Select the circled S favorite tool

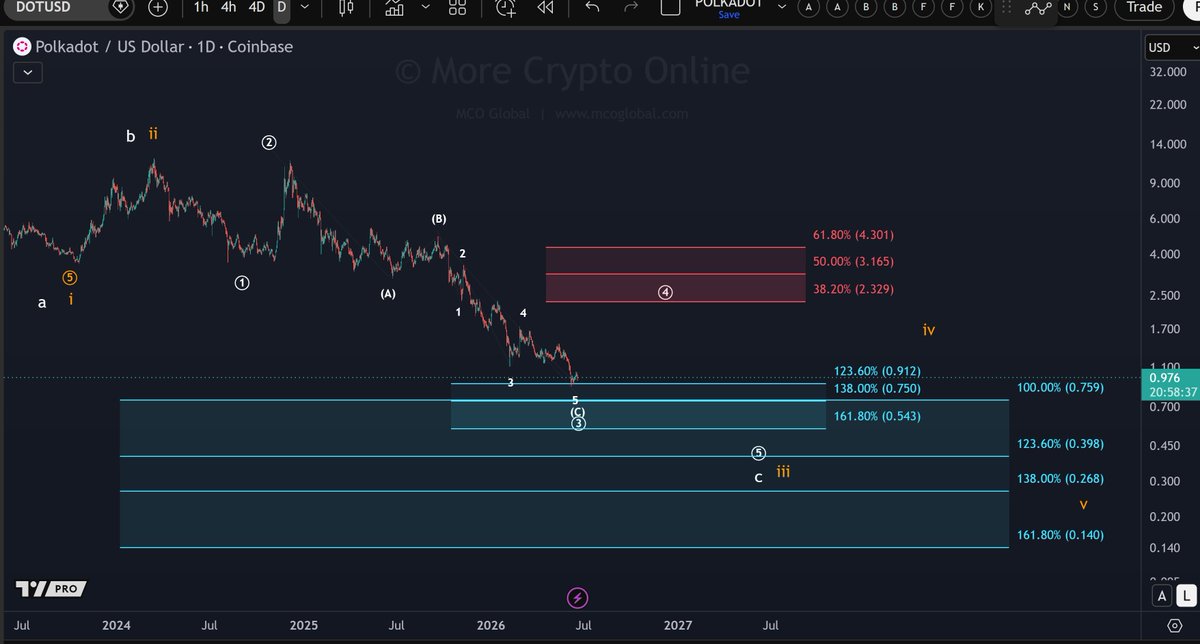click(x=1097, y=7)
